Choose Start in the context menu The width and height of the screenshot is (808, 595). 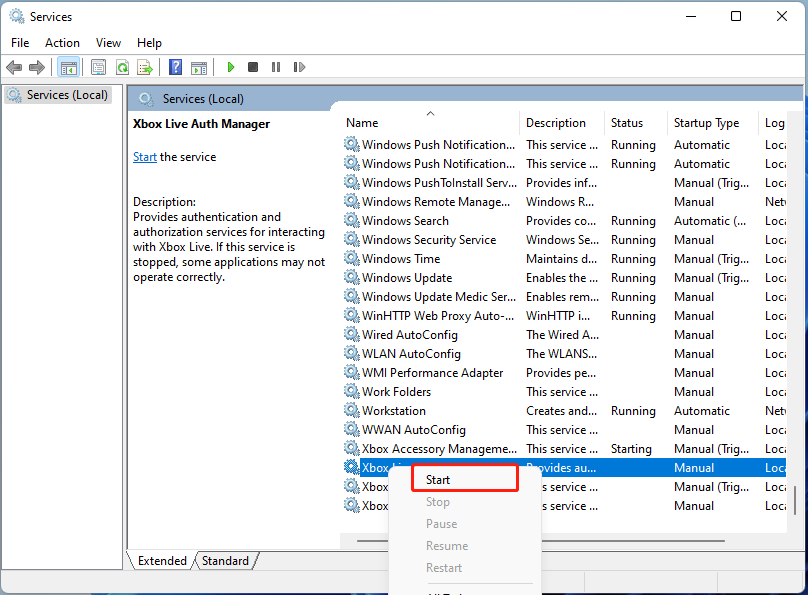coord(438,480)
